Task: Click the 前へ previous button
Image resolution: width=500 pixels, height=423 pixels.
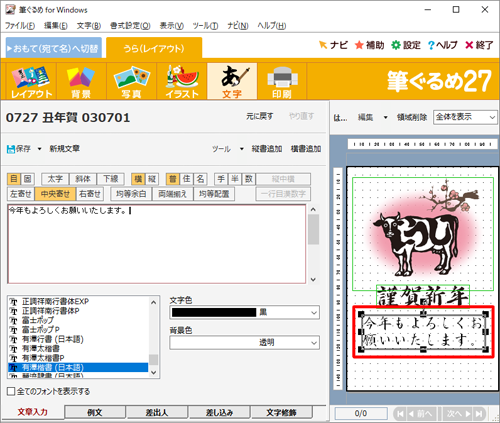Action: 420,414
